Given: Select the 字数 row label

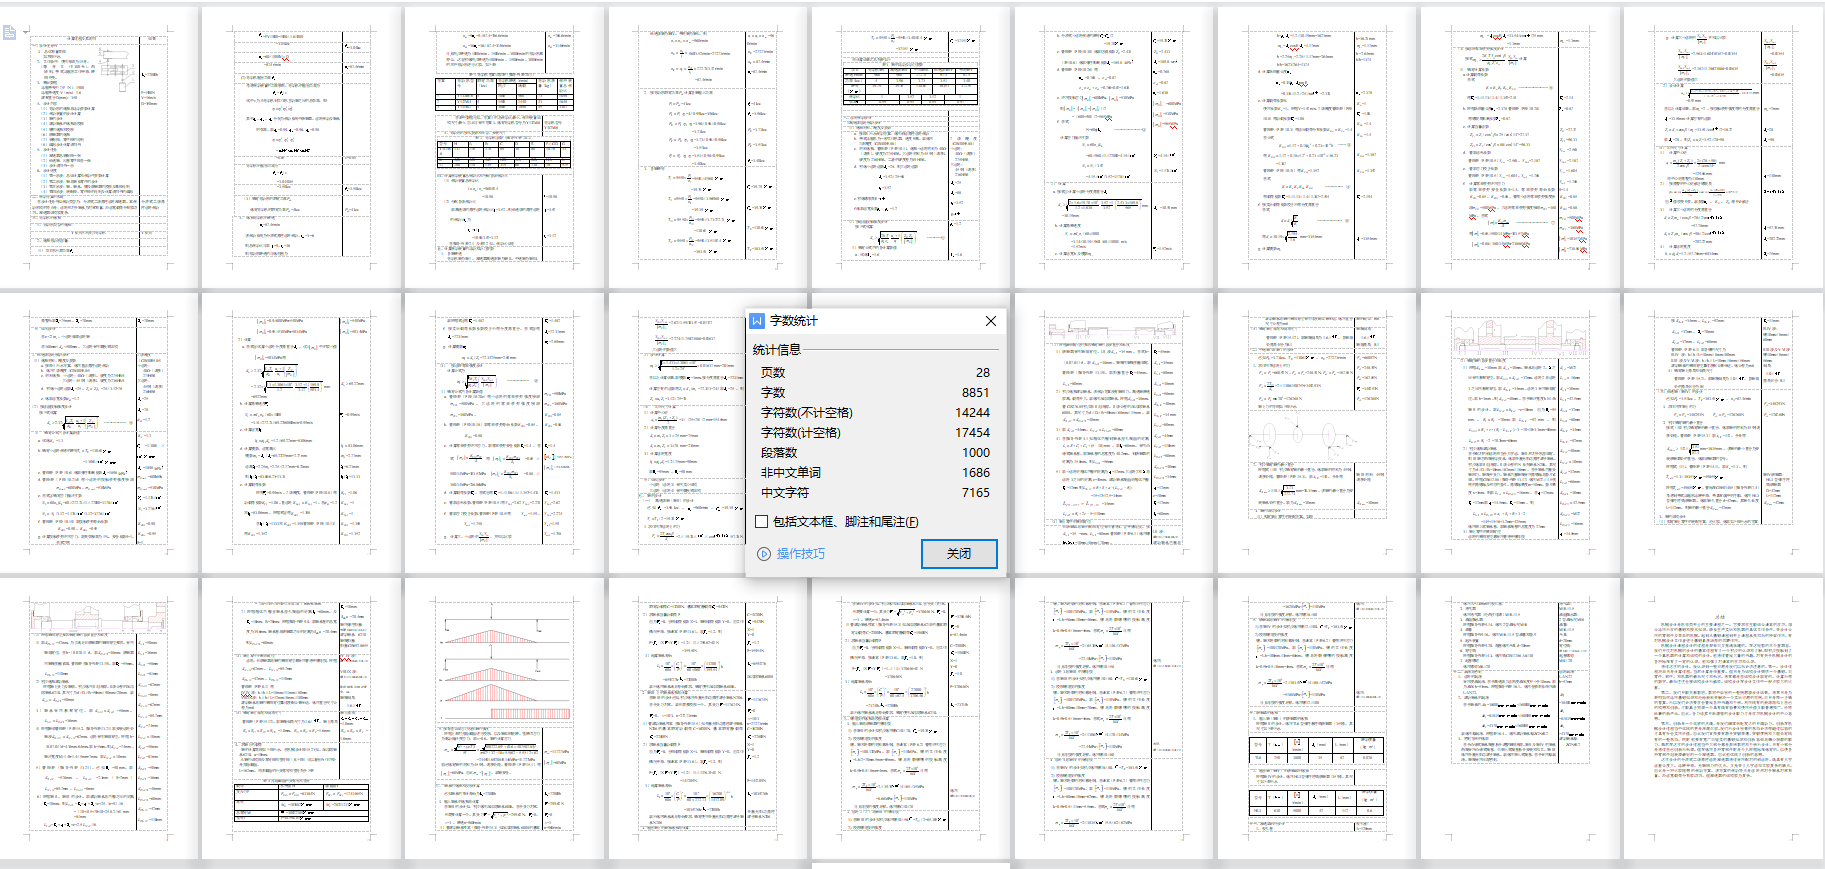Looking at the screenshot, I should click(773, 393).
